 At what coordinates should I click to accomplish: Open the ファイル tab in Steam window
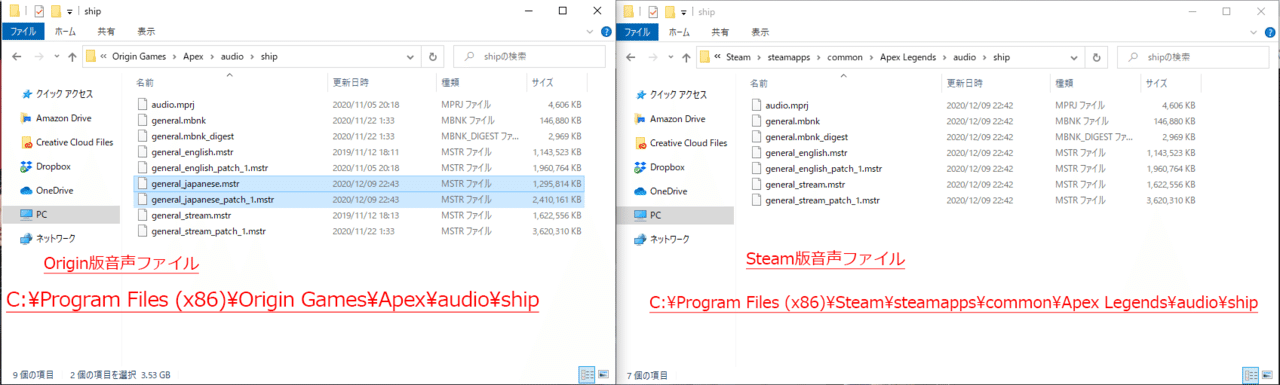coord(638,32)
